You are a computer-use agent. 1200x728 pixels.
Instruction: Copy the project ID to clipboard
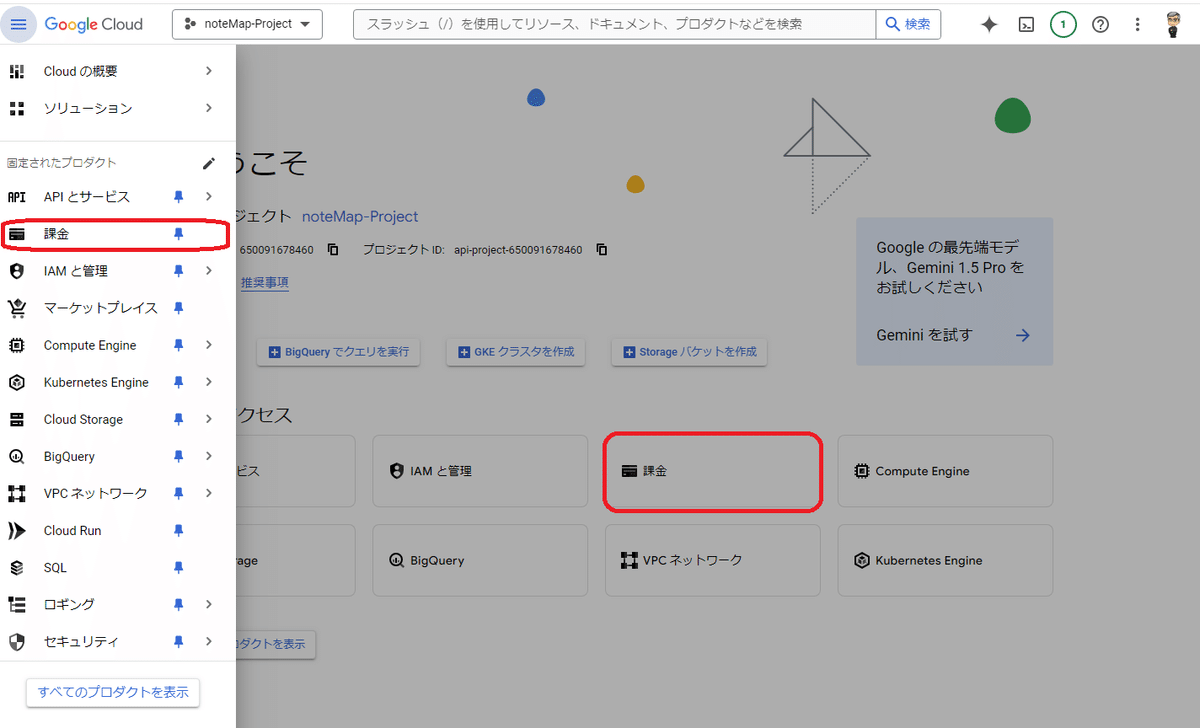[x=602, y=249]
